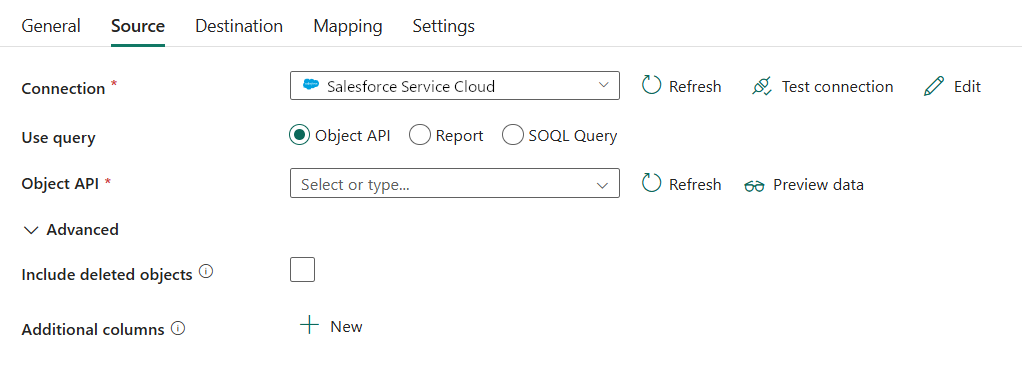This screenshot has height=371, width=1022.
Task: Click the Preview data label
Action: click(818, 185)
